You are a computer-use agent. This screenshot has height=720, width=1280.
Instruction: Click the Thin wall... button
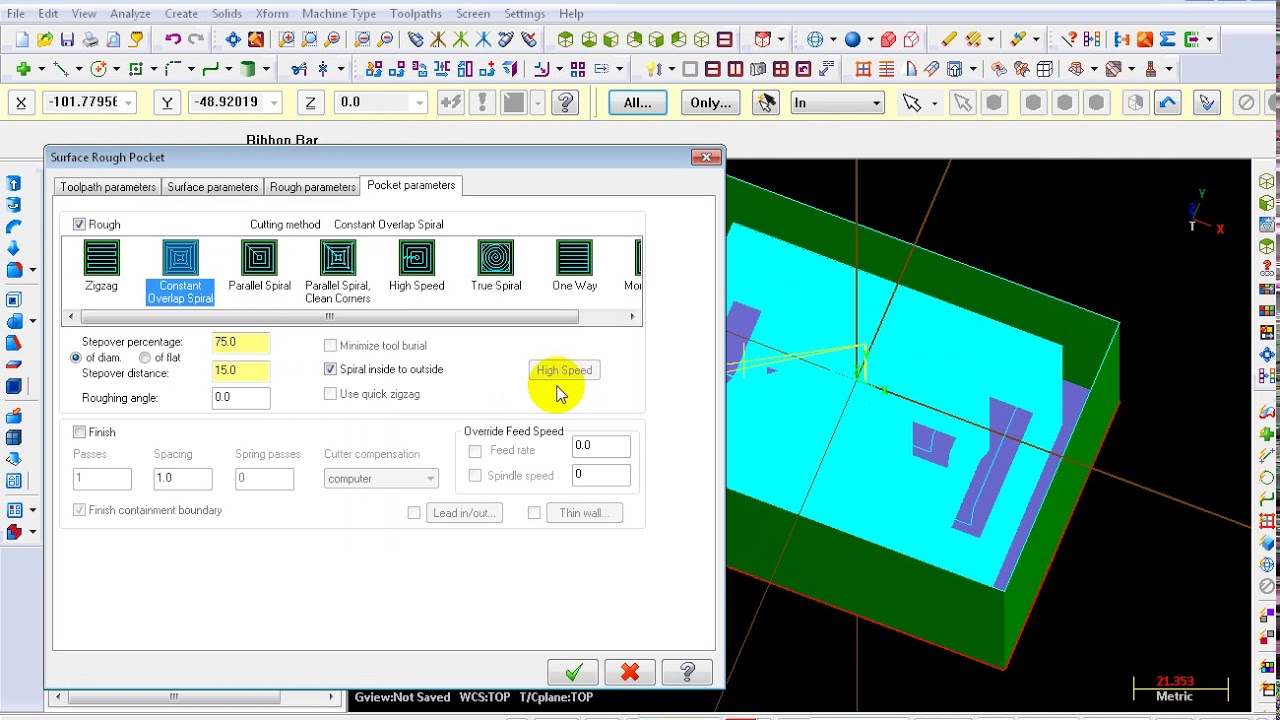[x=584, y=513]
